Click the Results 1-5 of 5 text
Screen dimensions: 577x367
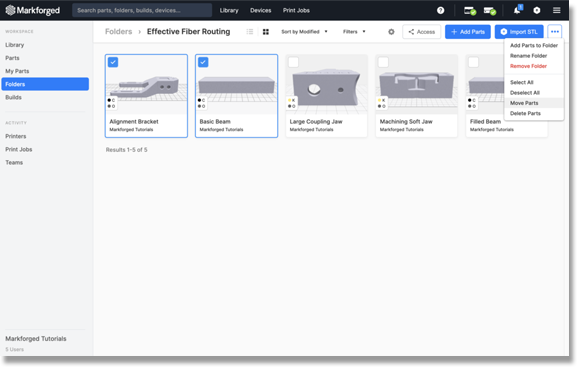126,150
